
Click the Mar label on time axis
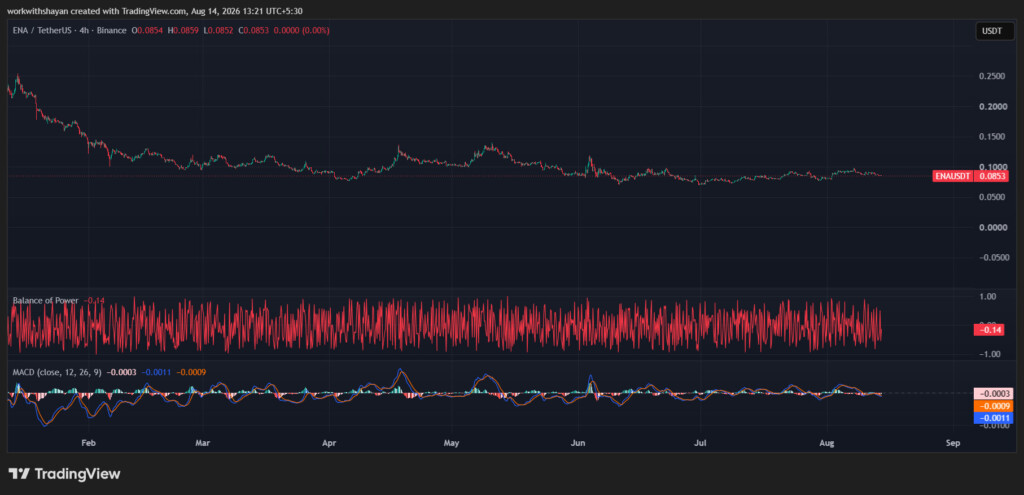203,443
